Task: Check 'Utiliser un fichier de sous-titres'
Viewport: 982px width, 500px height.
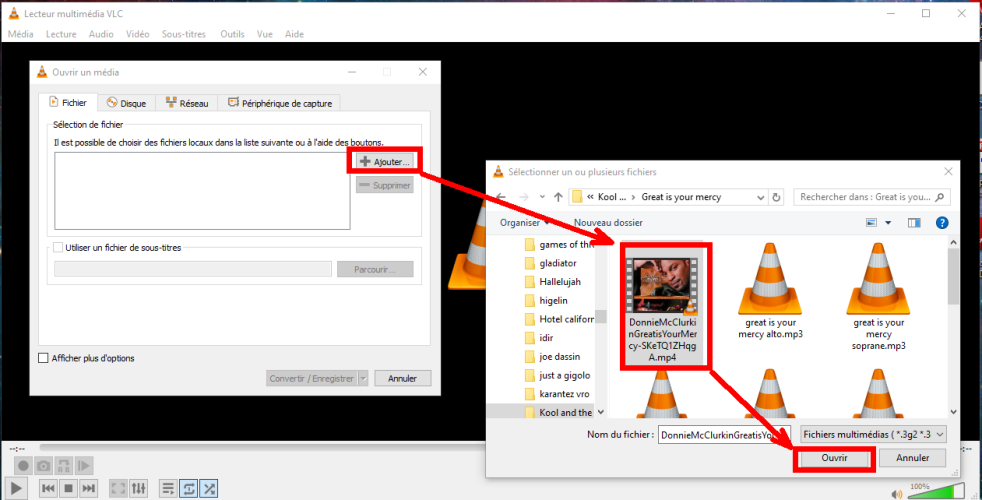Action: click(58, 247)
